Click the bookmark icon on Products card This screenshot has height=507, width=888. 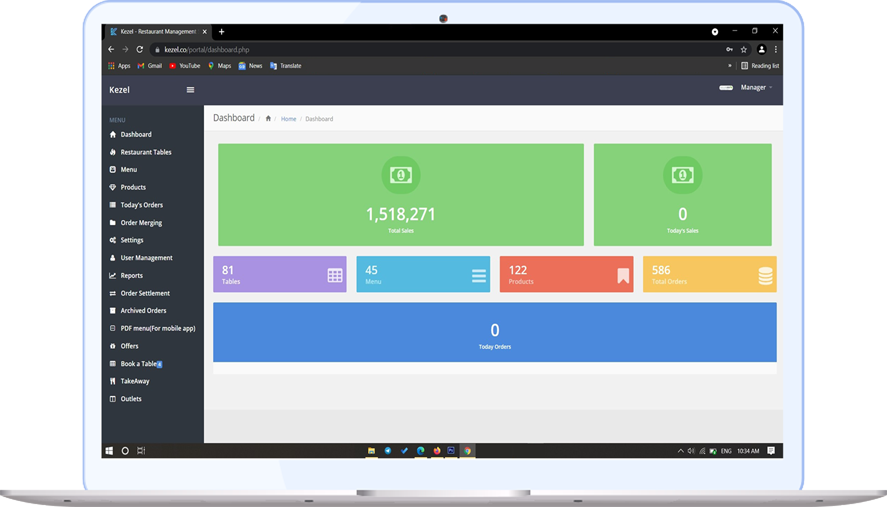click(x=623, y=276)
